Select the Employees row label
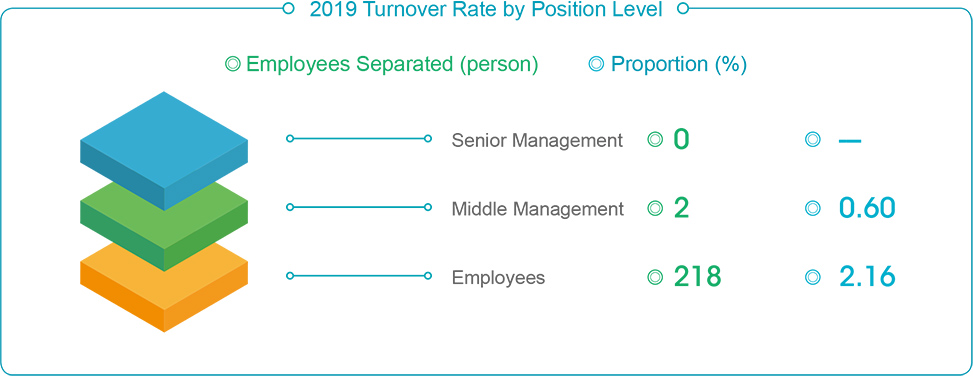This screenshot has width=973, height=376. 498,277
